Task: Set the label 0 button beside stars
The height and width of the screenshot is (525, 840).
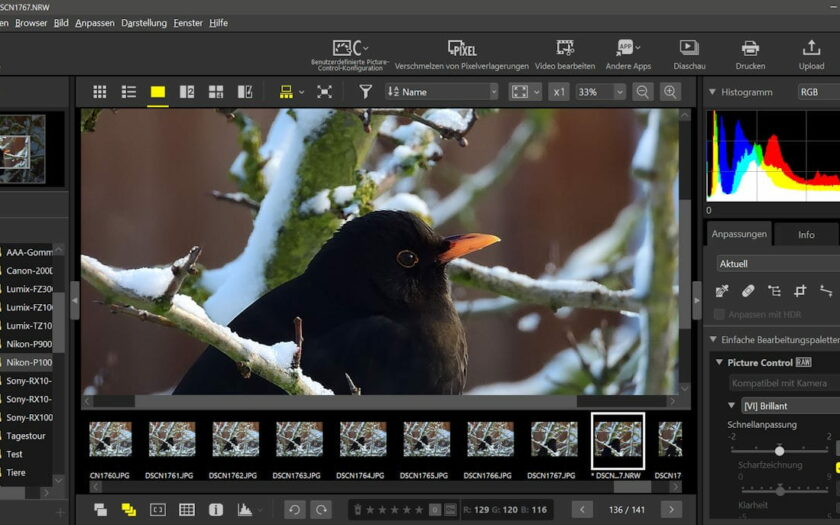Action: [436, 509]
